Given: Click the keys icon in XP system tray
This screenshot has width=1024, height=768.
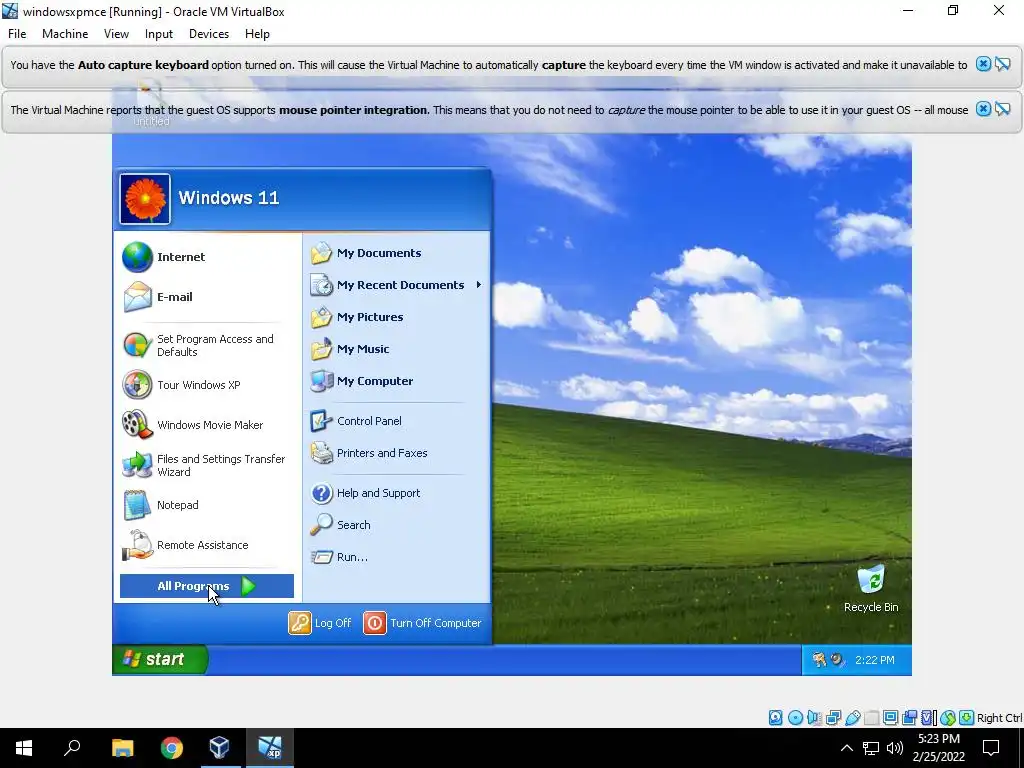Looking at the screenshot, I should coord(819,660).
